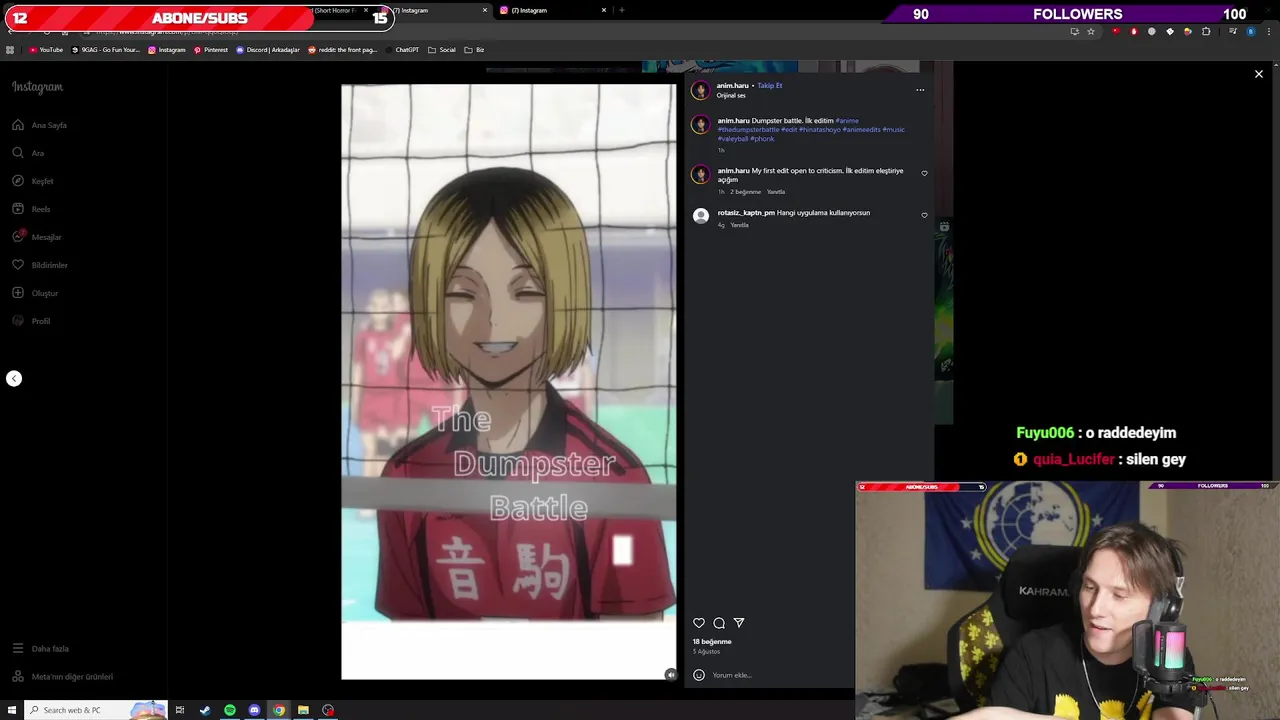Click the Instagram logo in sidebar
The height and width of the screenshot is (720, 1280).
[37, 87]
